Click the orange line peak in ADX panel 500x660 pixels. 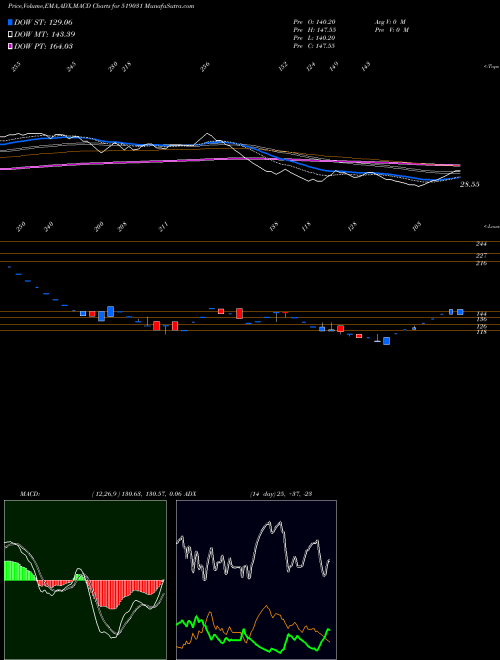tap(266, 607)
